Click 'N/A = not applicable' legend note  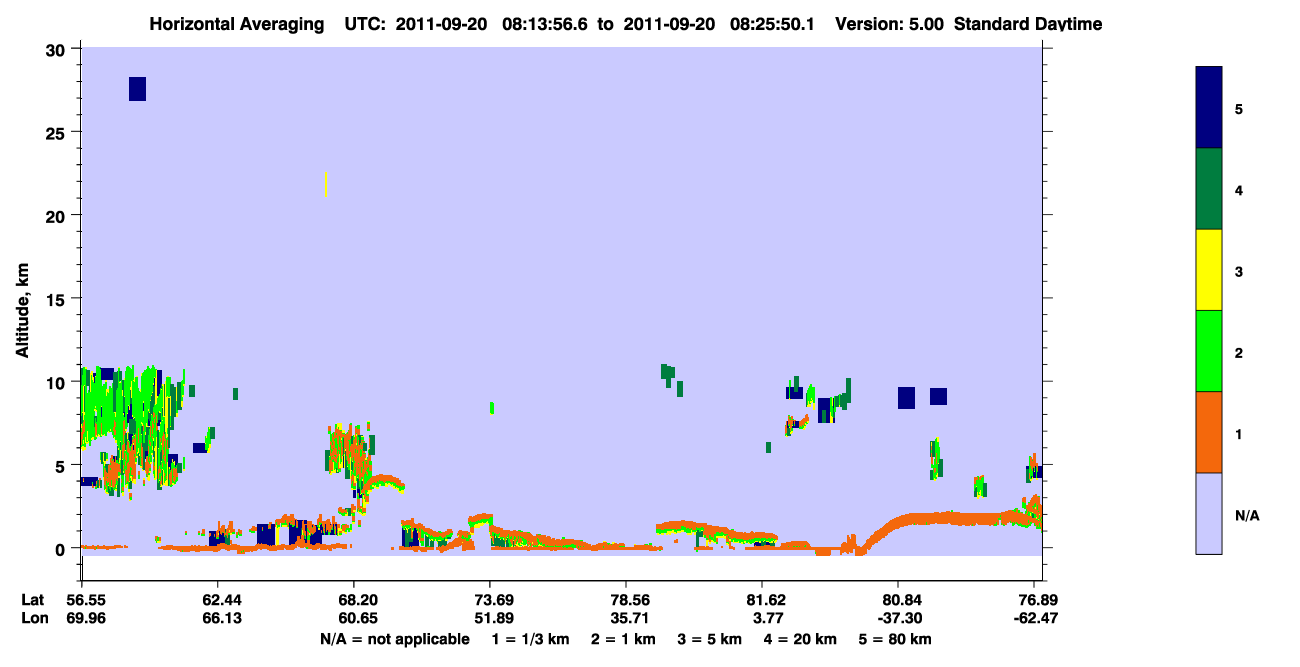click(x=395, y=639)
